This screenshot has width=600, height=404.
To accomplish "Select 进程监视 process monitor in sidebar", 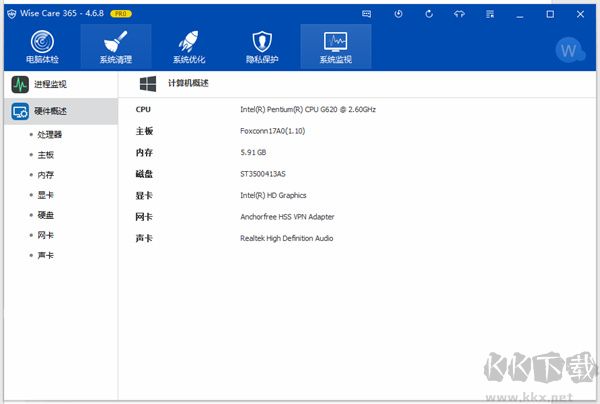I will tap(61, 84).
